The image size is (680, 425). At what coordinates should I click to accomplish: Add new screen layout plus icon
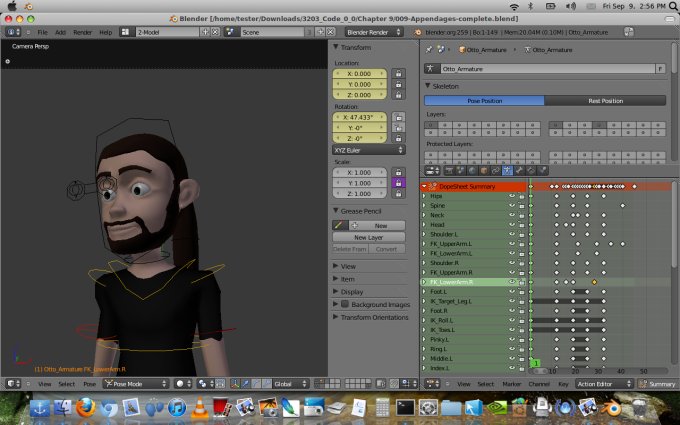tap(205, 32)
